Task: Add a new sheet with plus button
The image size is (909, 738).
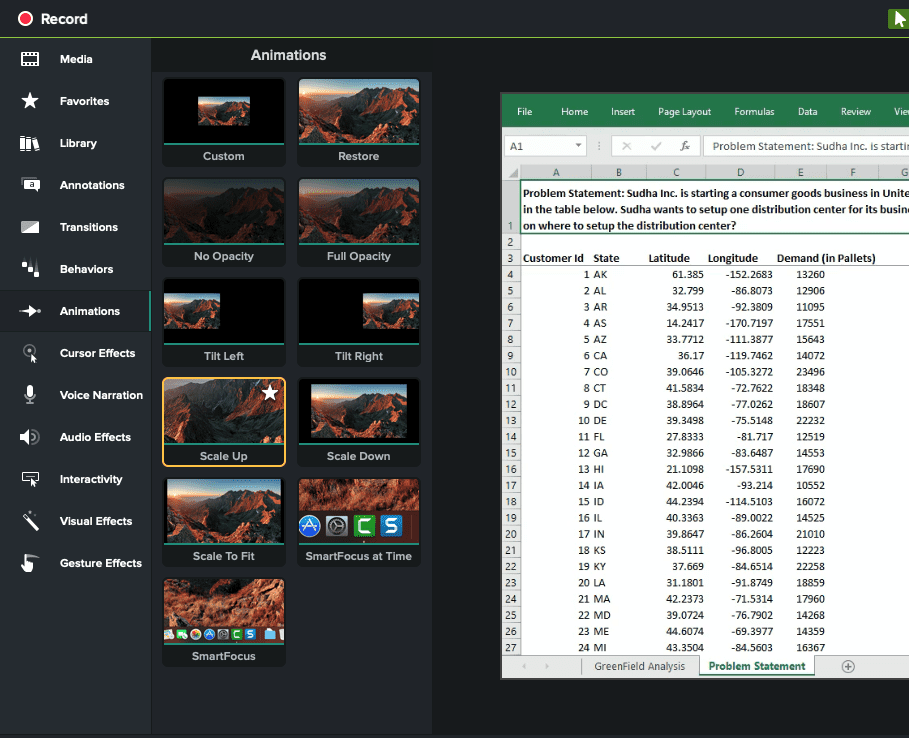Action: tap(848, 666)
